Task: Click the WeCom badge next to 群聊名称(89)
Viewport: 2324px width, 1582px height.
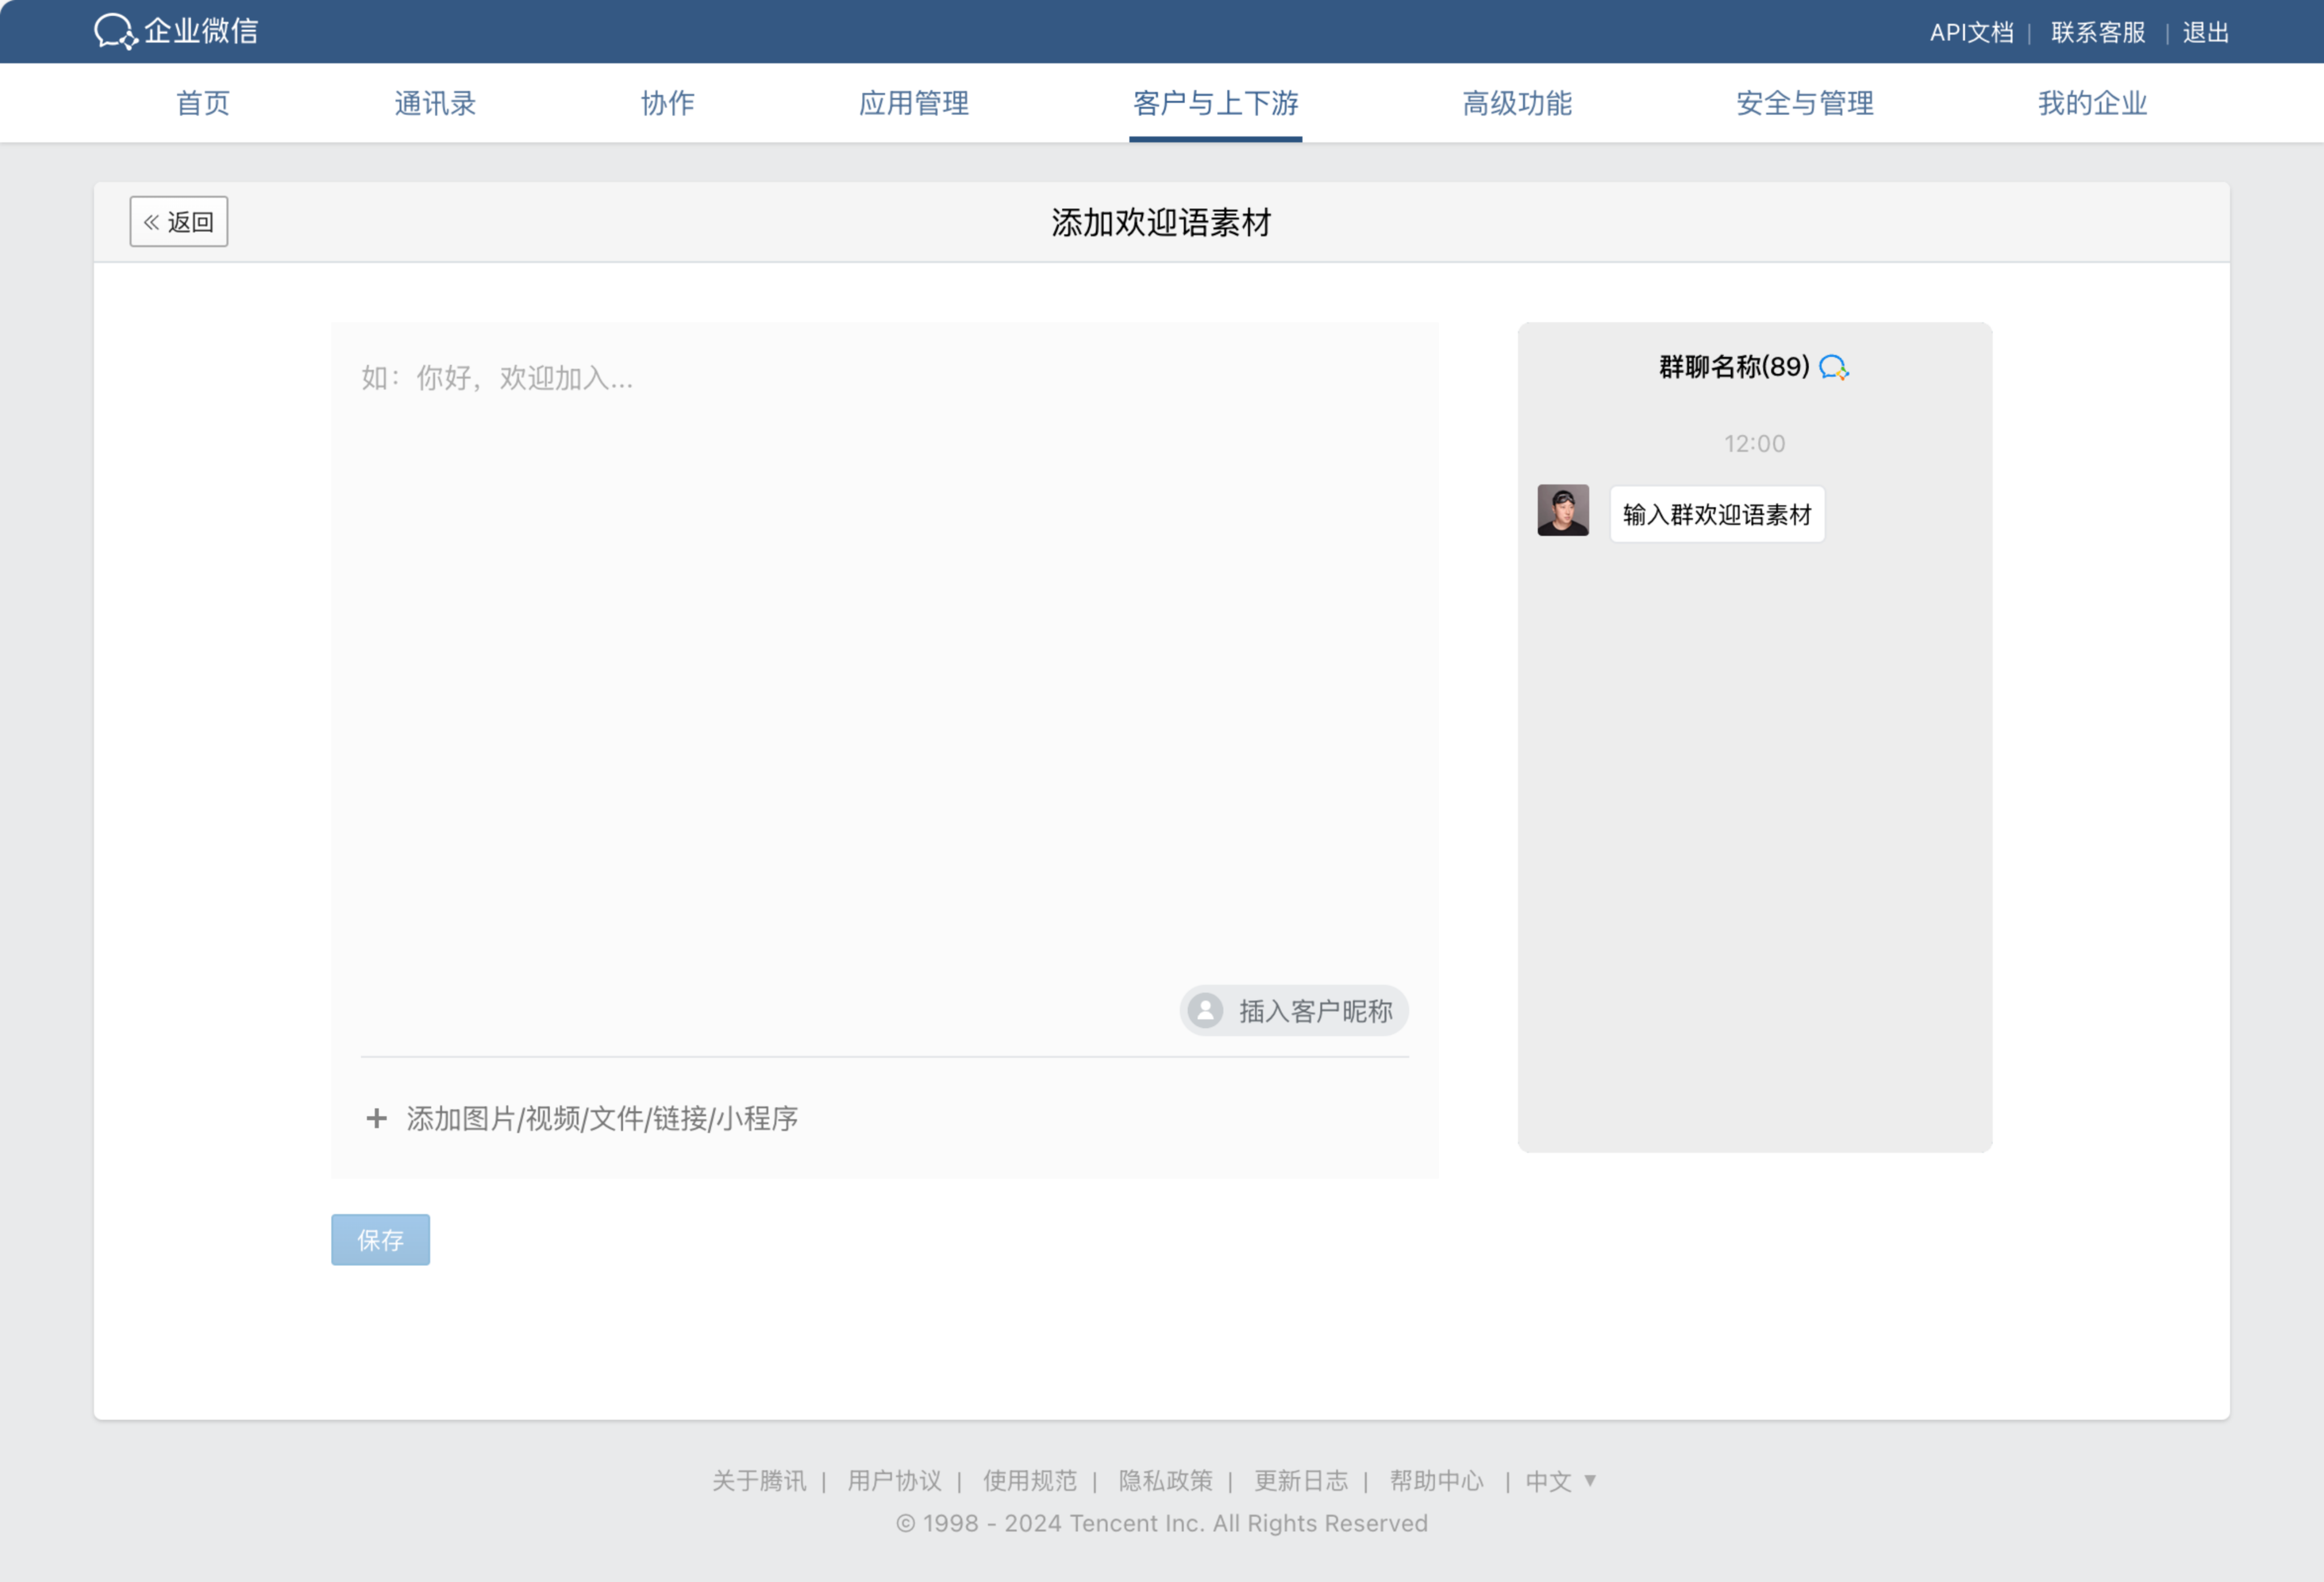Action: click(1833, 367)
